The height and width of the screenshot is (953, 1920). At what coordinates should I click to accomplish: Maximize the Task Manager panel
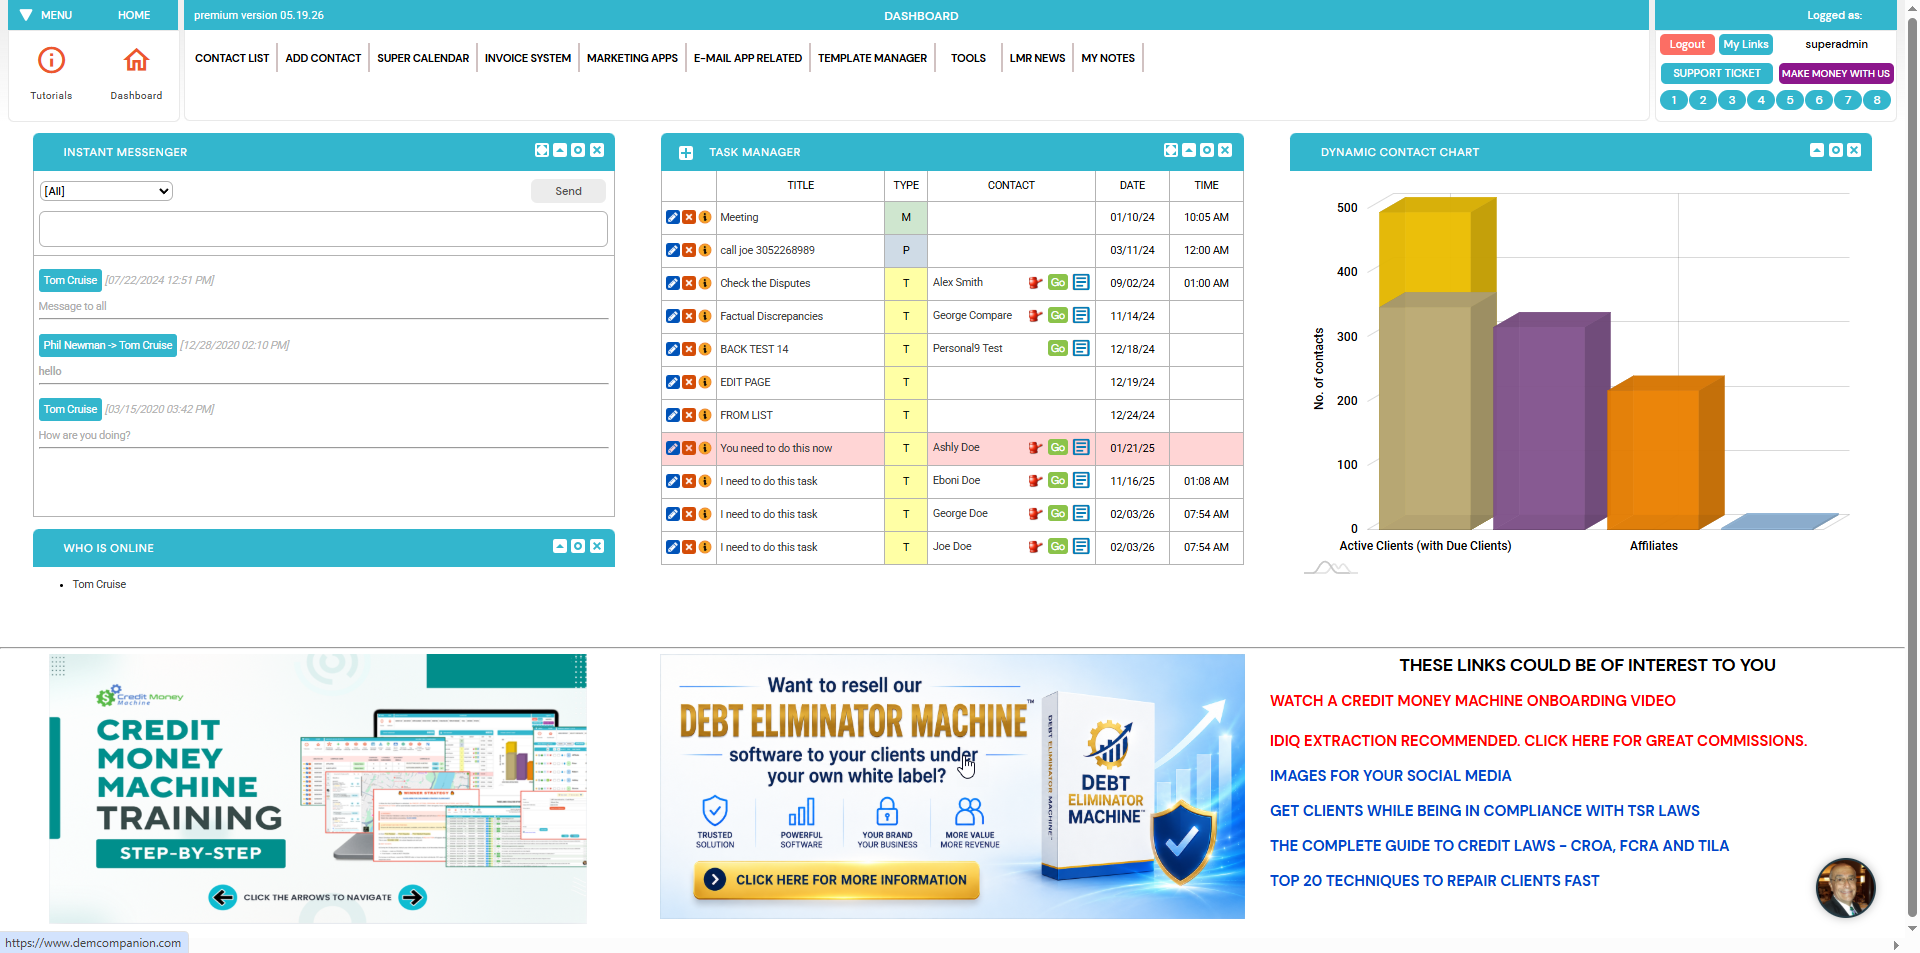(1171, 150)
